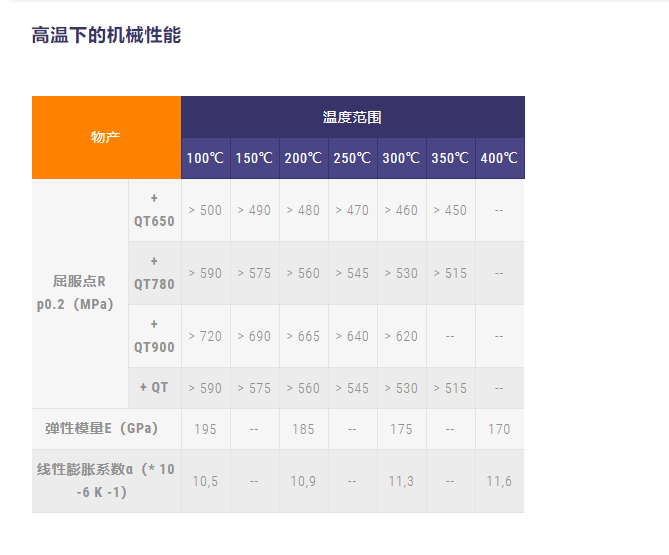Click > 560 in the QT780 row
This screenshot has width=669, height=555.
click(x=304, y=273)
